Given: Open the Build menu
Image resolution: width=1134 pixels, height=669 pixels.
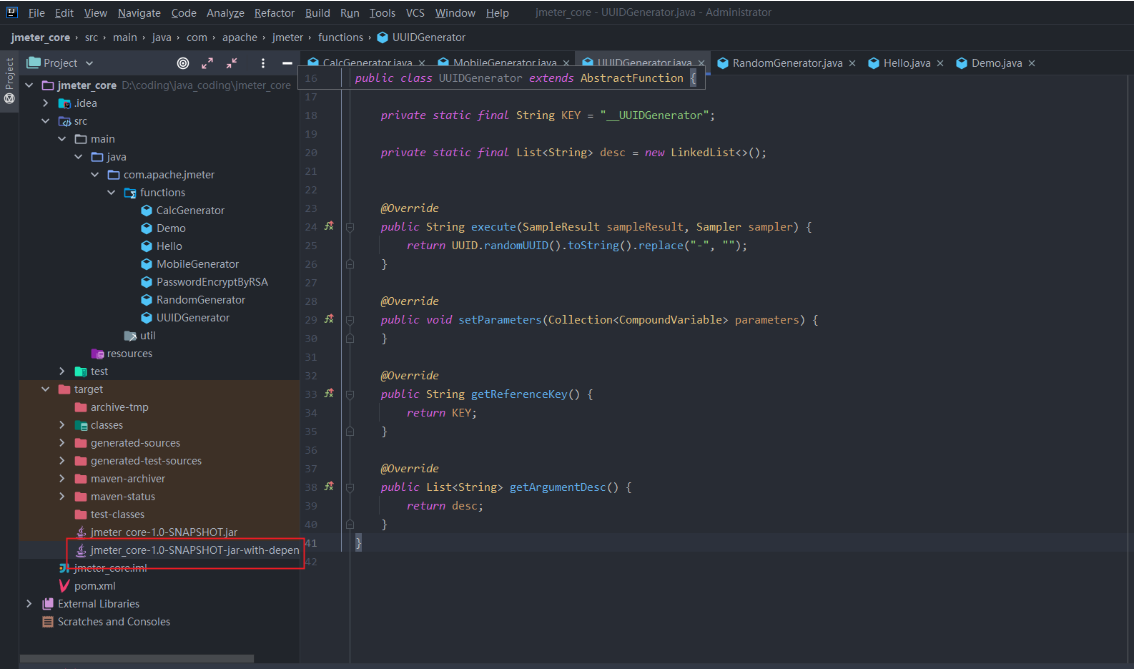Looking at the screenshot, I should (317, 13).
